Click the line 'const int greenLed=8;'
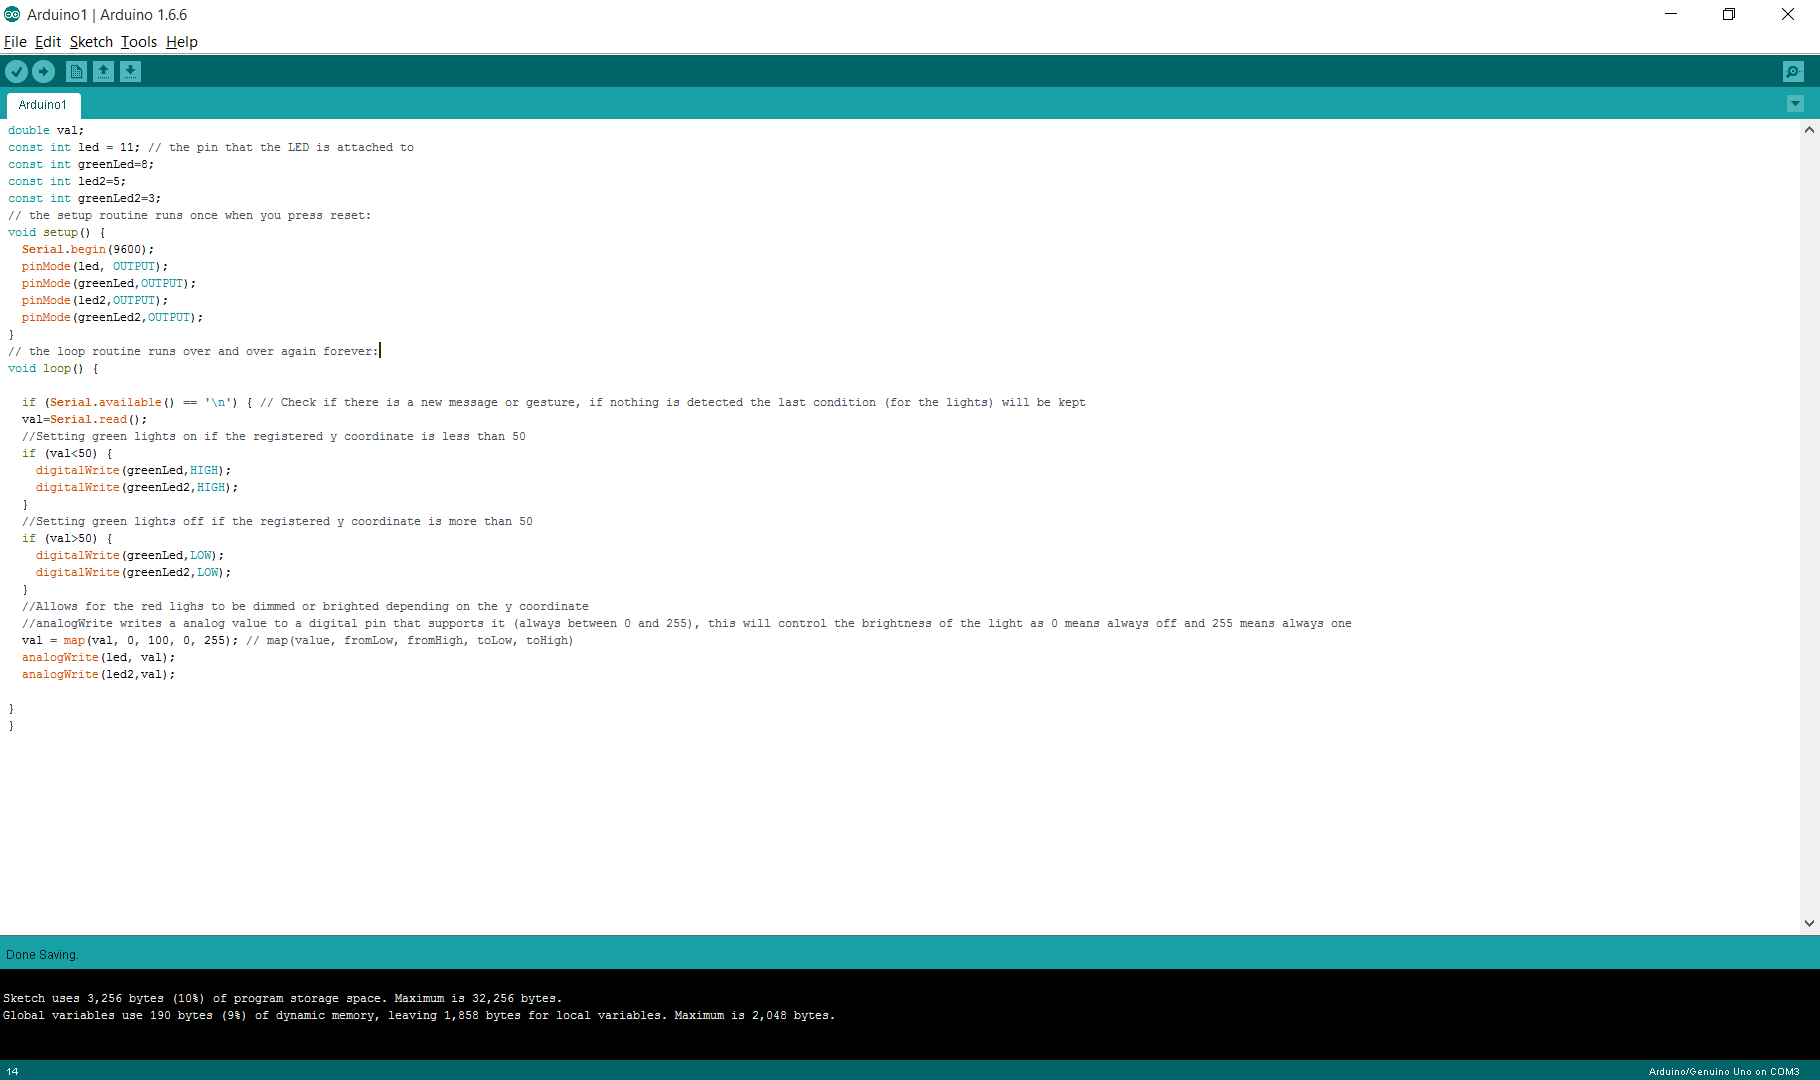The width and height of the screenshot is (1820, 1080). [81, 164]
